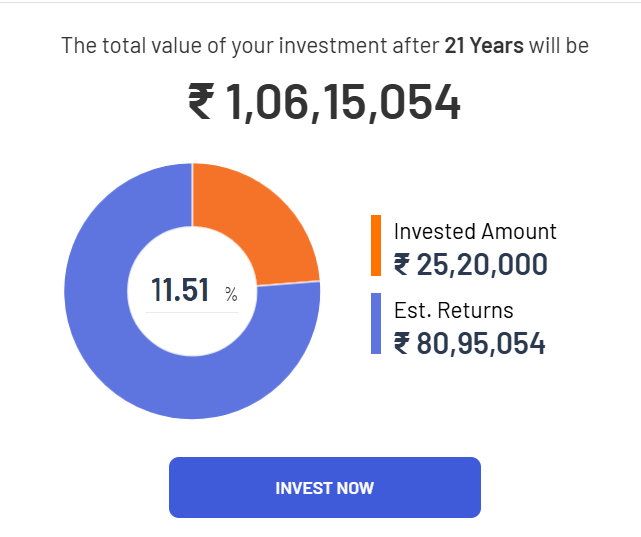The height and width of the screenshot is (537, 641).
Task: Click the rupee symbol before 25,20,000
Action: tap(402, 265)
